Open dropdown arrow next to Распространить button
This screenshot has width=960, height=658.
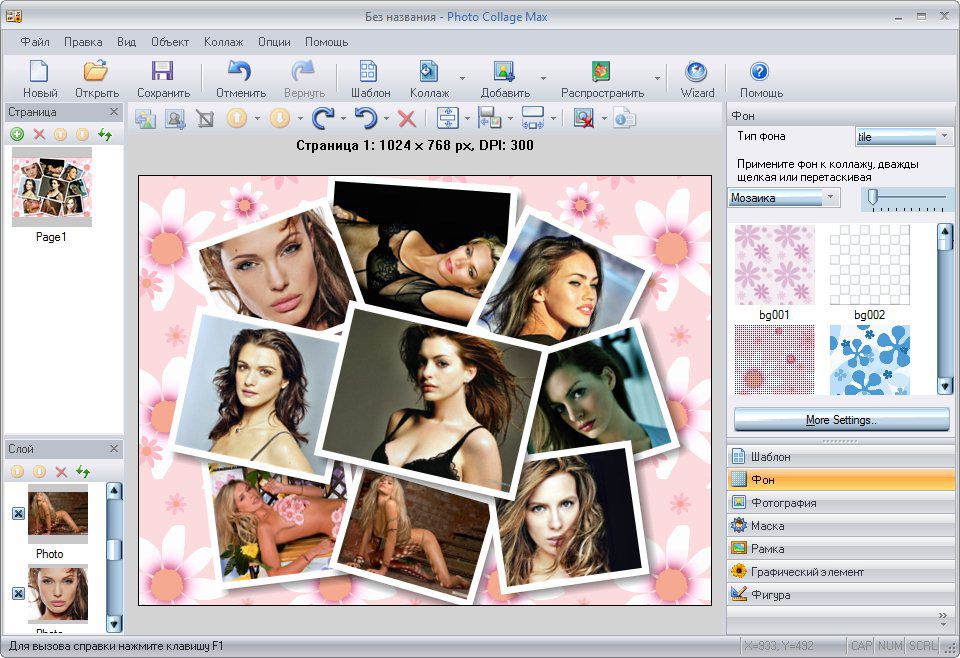pyautogui.click(x=657, y=78)
